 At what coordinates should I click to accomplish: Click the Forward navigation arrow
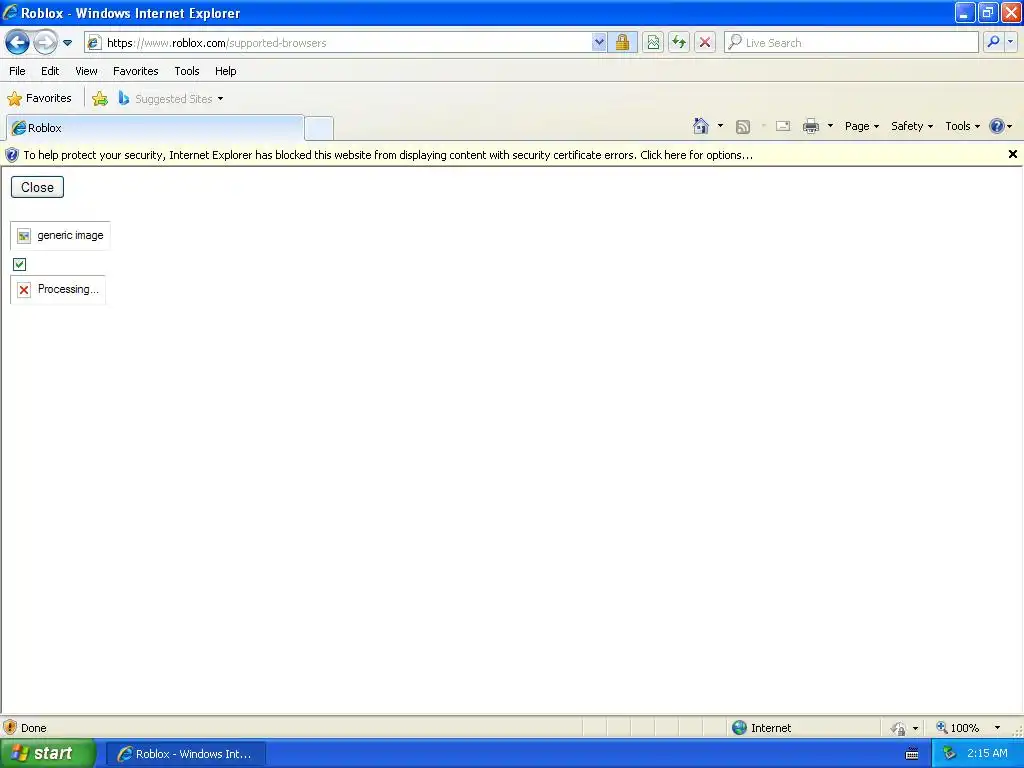[x=45, y=43]
